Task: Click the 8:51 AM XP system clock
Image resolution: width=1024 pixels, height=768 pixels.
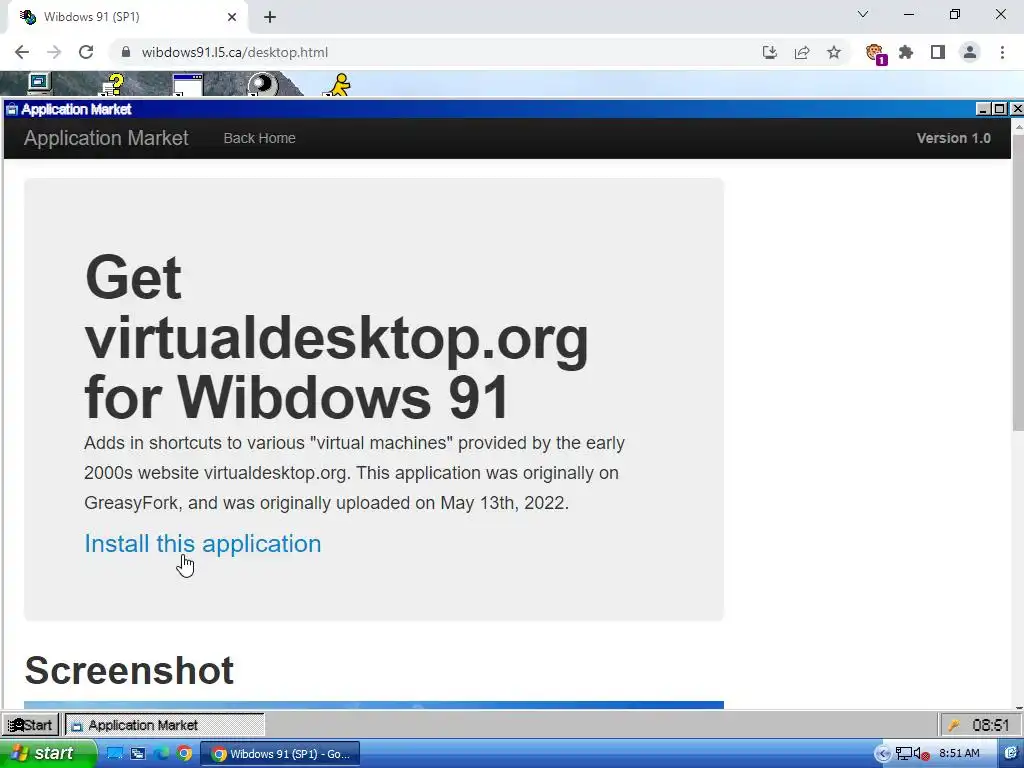Action: [959, 754]
